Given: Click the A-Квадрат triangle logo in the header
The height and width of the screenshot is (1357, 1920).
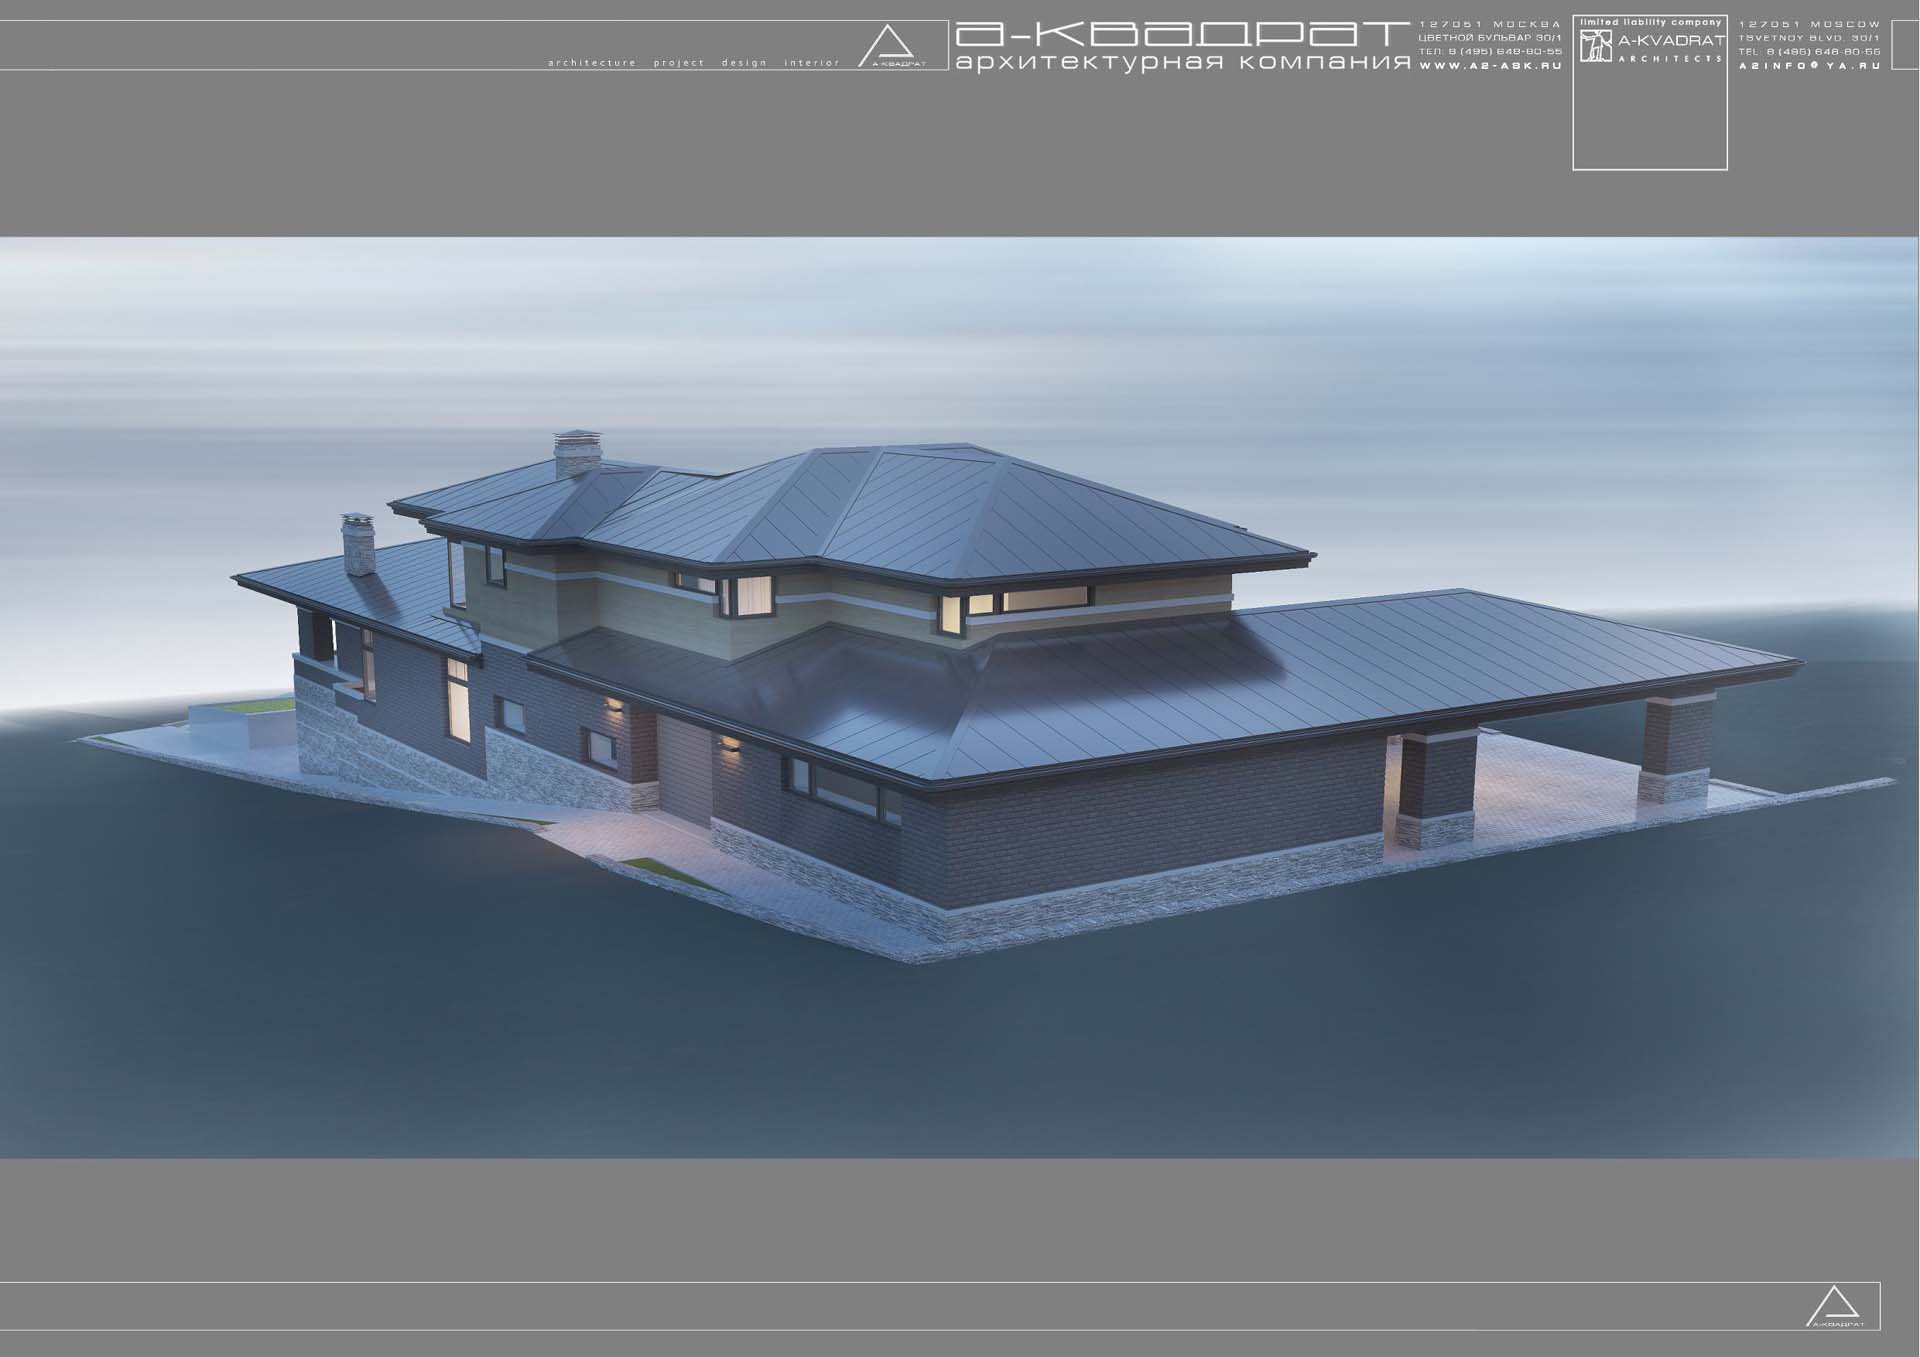Looking at the screenshot, I should tap(893, 47).
